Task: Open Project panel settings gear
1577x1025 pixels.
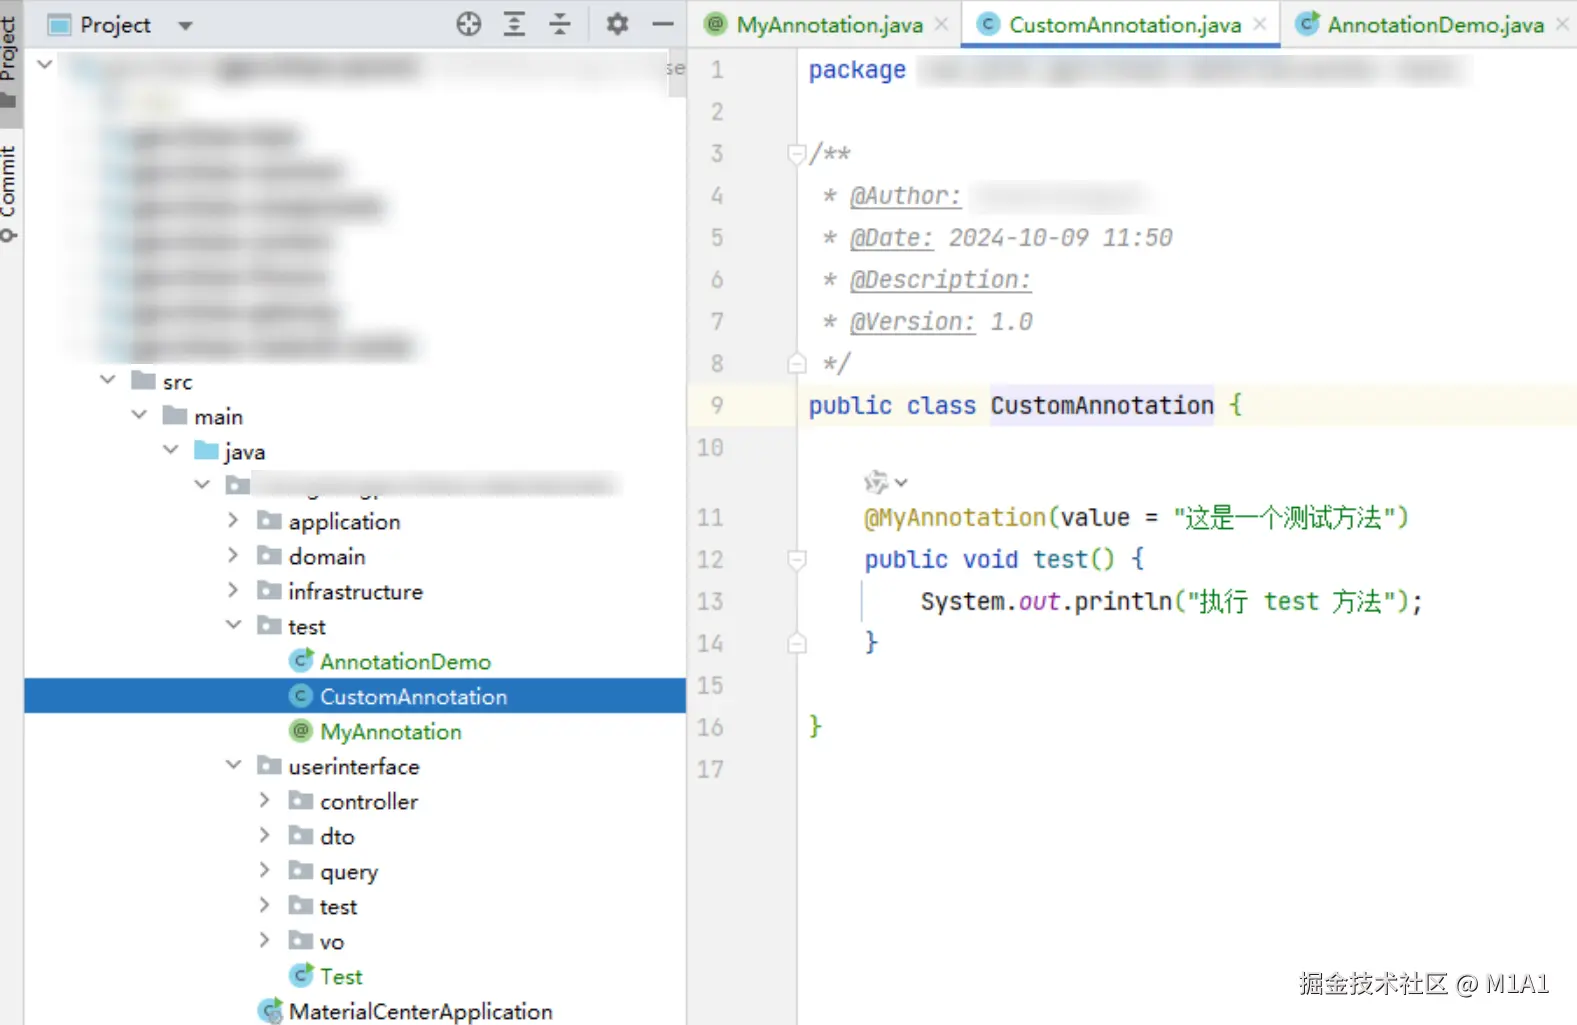Action: [x=617, y=24]
